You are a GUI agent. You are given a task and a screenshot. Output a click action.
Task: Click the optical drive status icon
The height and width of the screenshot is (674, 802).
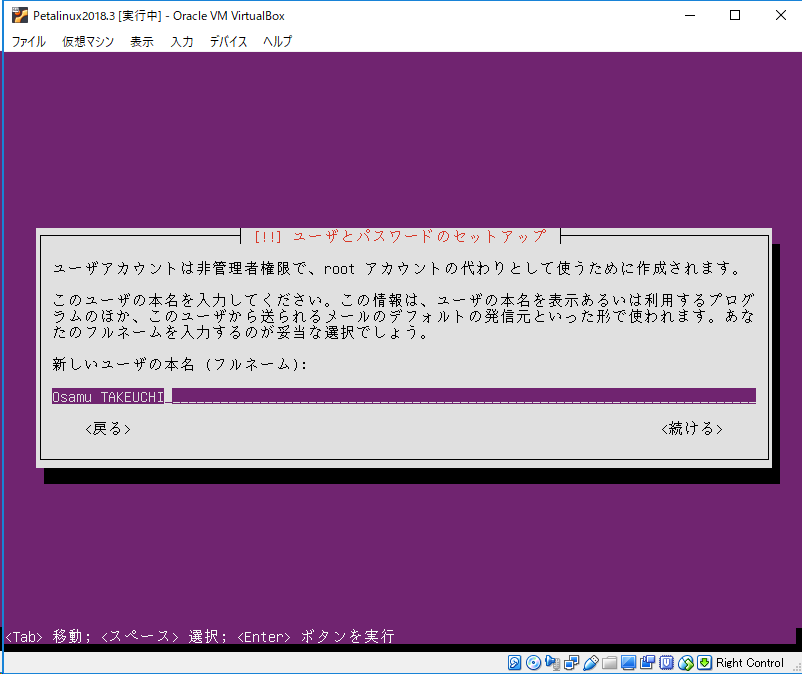click(533, 662)
